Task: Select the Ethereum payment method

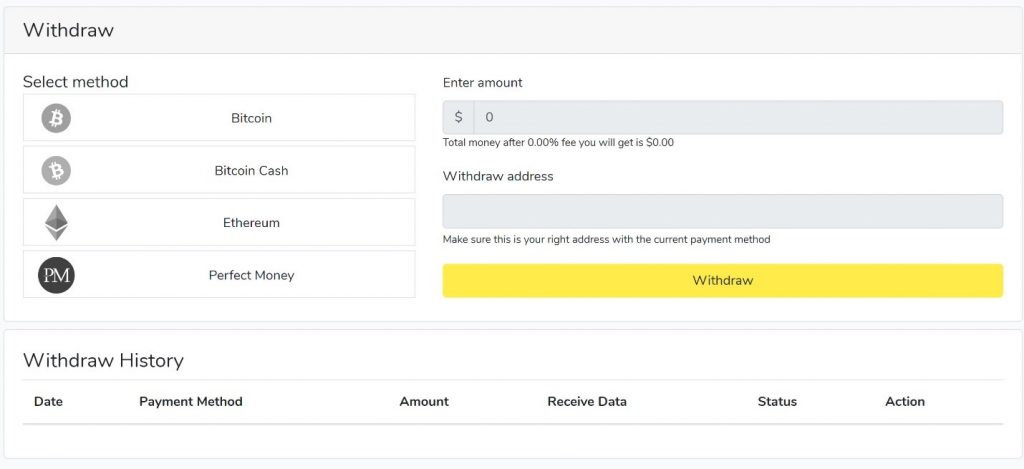Action: [219, 222]
